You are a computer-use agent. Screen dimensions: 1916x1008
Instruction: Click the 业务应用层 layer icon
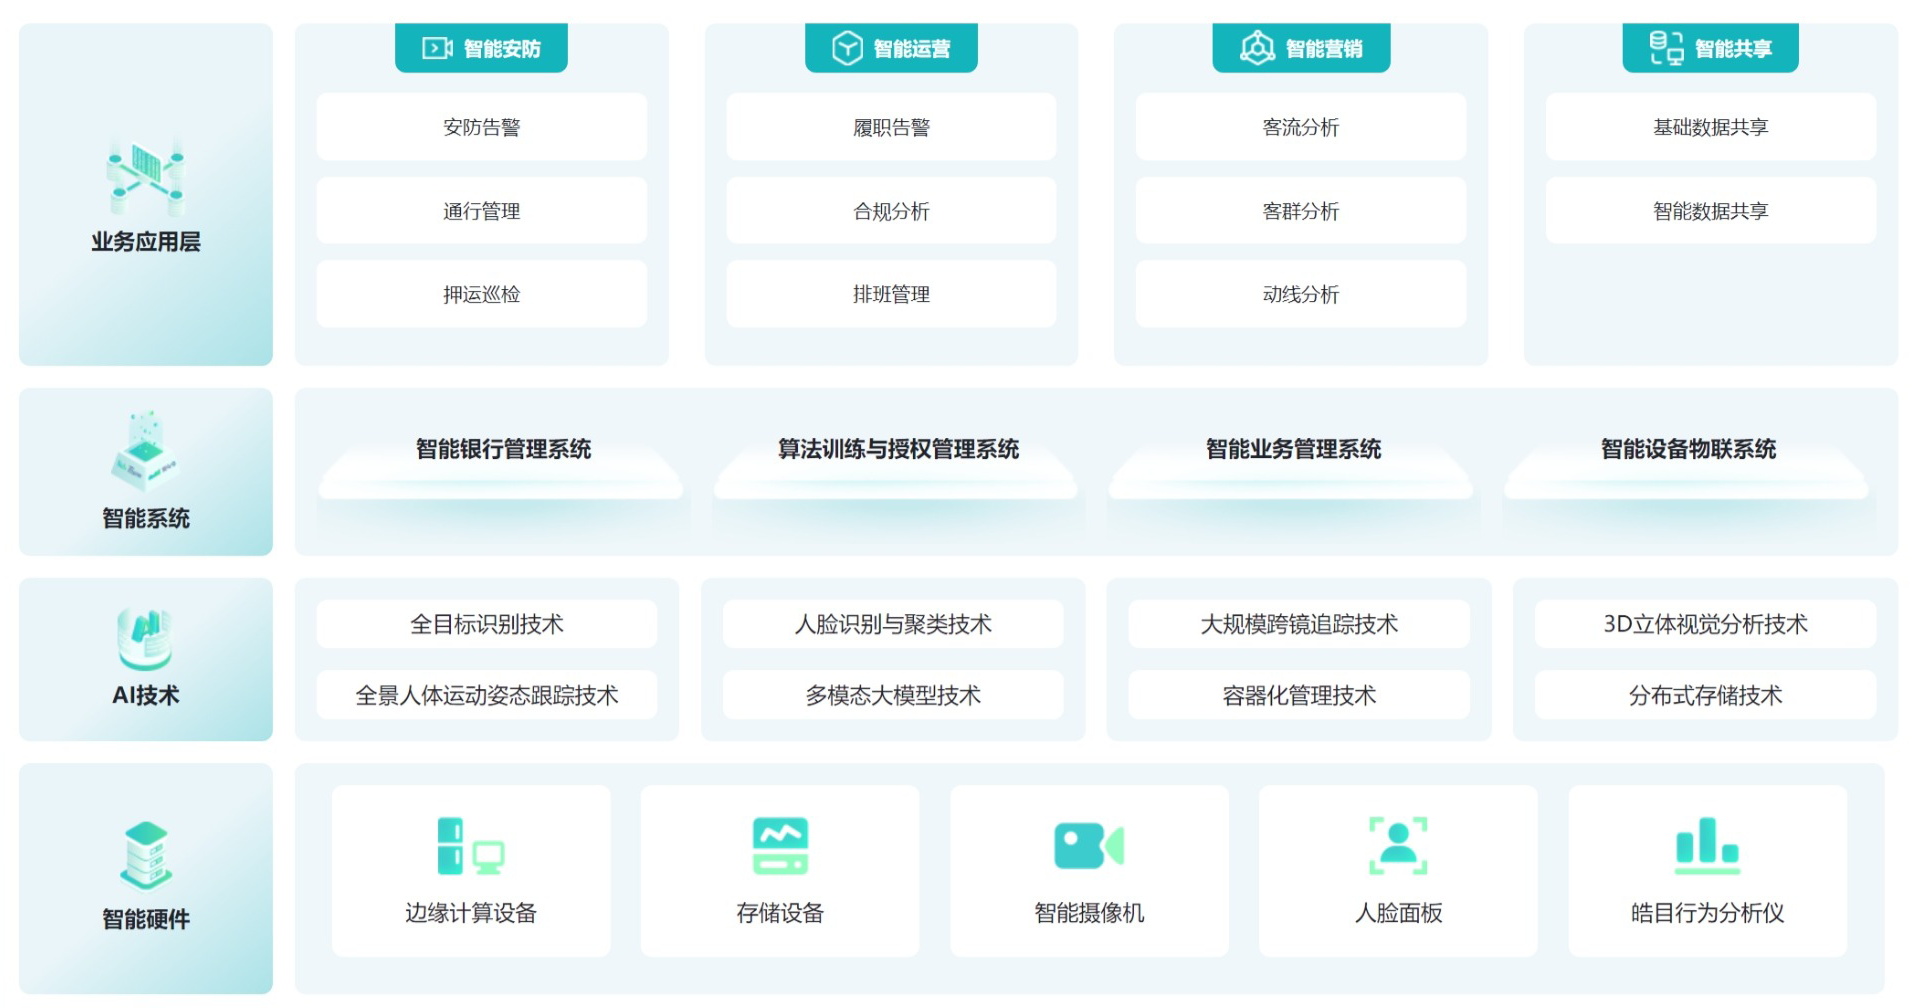coord(146,178)
